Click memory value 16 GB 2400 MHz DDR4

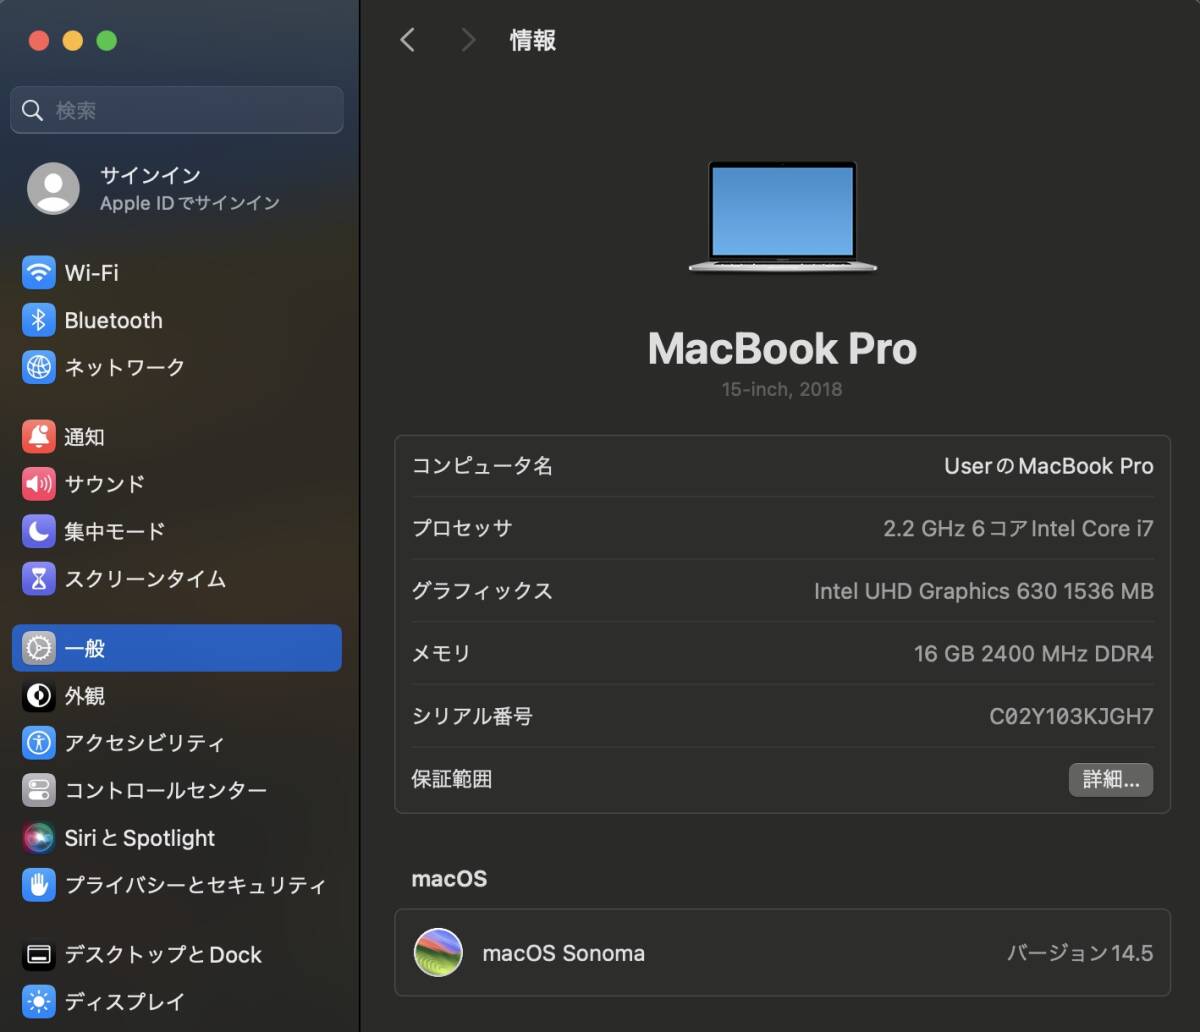[x=1033, y=654]
